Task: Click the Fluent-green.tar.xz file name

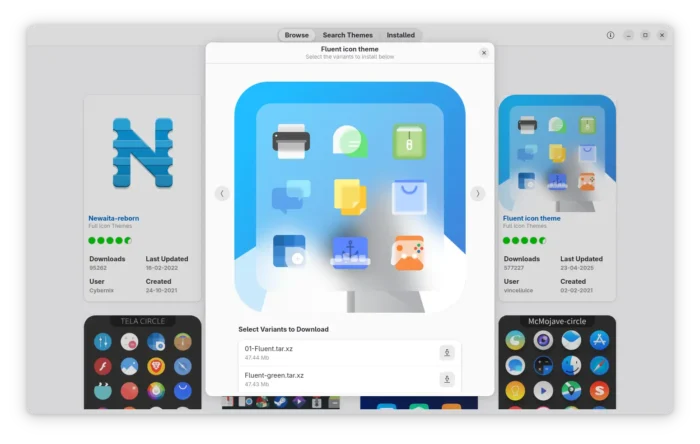Action: click(x=274, y=375)
